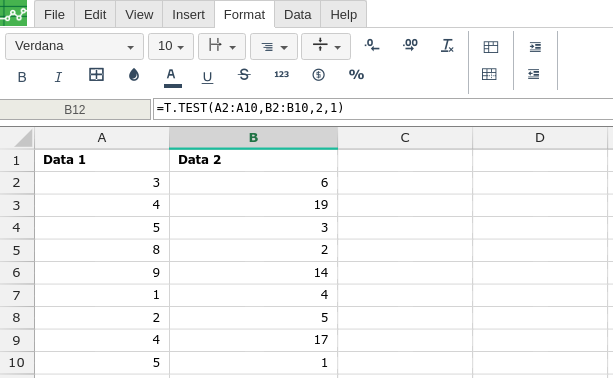Open the cell borders tool
613x378 pixels.
(96, 75)
